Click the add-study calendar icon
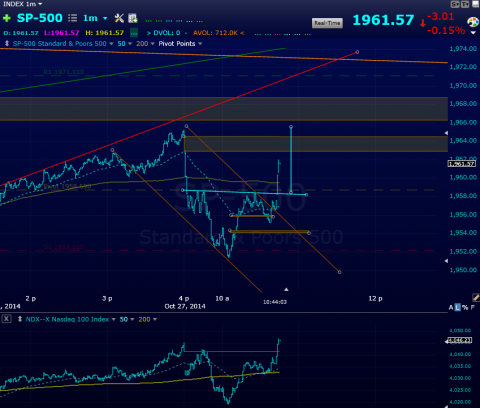The image size is (480, 408). pyautogui.click(x=133, y=18)
